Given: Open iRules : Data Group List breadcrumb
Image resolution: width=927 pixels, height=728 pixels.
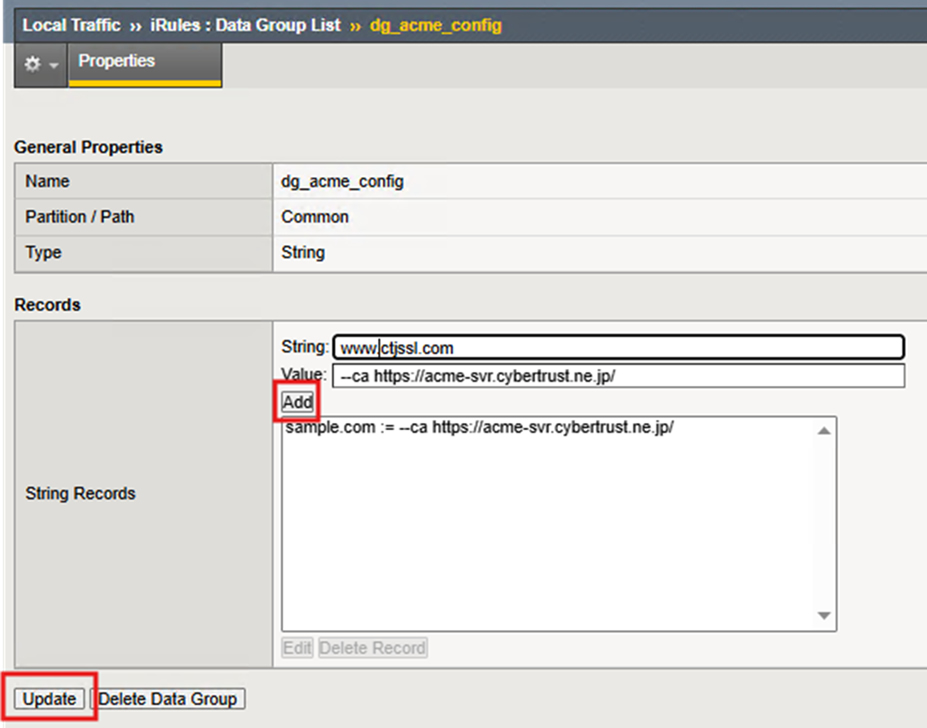Looking at the screenshot, I should click(245, 25).
